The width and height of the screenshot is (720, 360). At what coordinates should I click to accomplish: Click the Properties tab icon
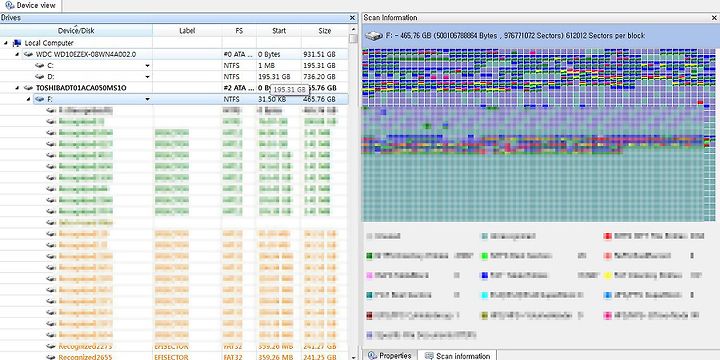[x=372, y=355]
